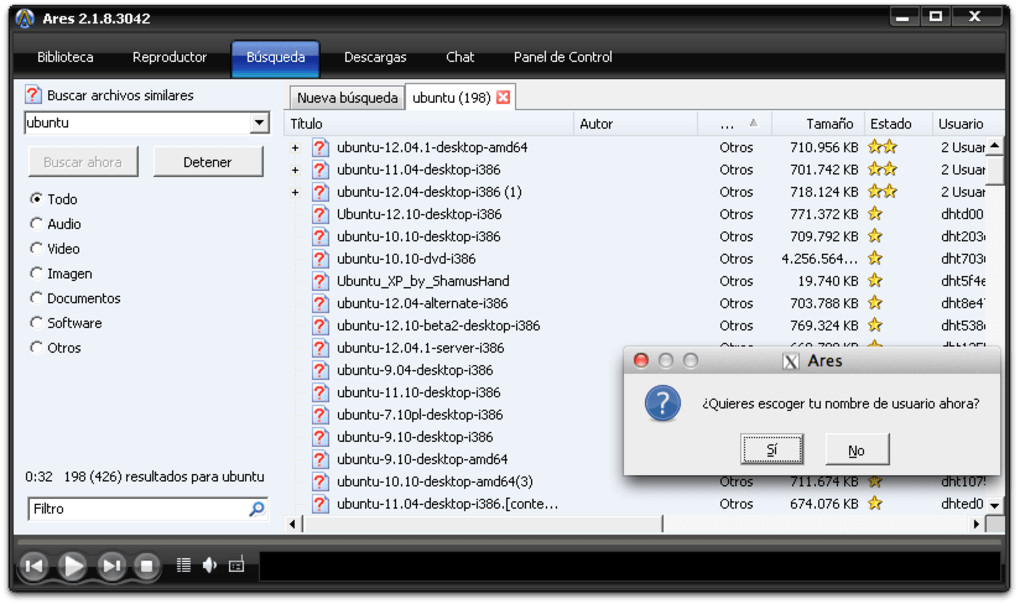
Task: Click file icon of Ubuntu-12.10-desktop-i386
Action: pyautogui.click(x=319, y=214)
